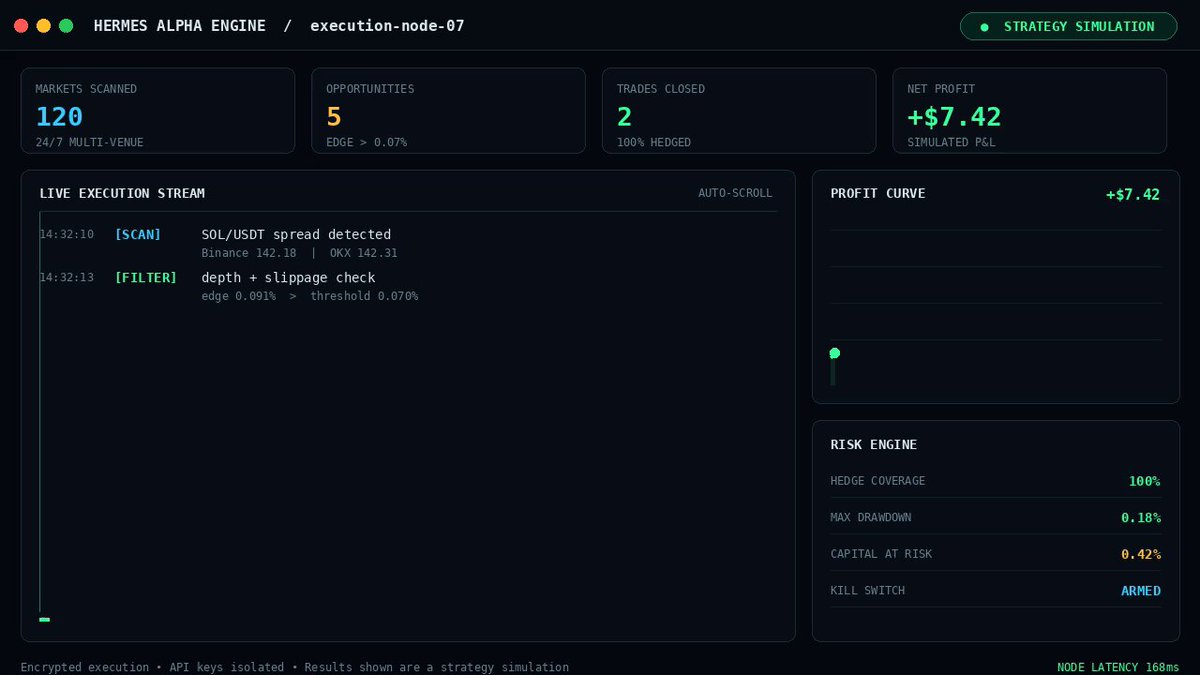Click the HEDGE COVERAGE 100% value

click(1145, 481)
